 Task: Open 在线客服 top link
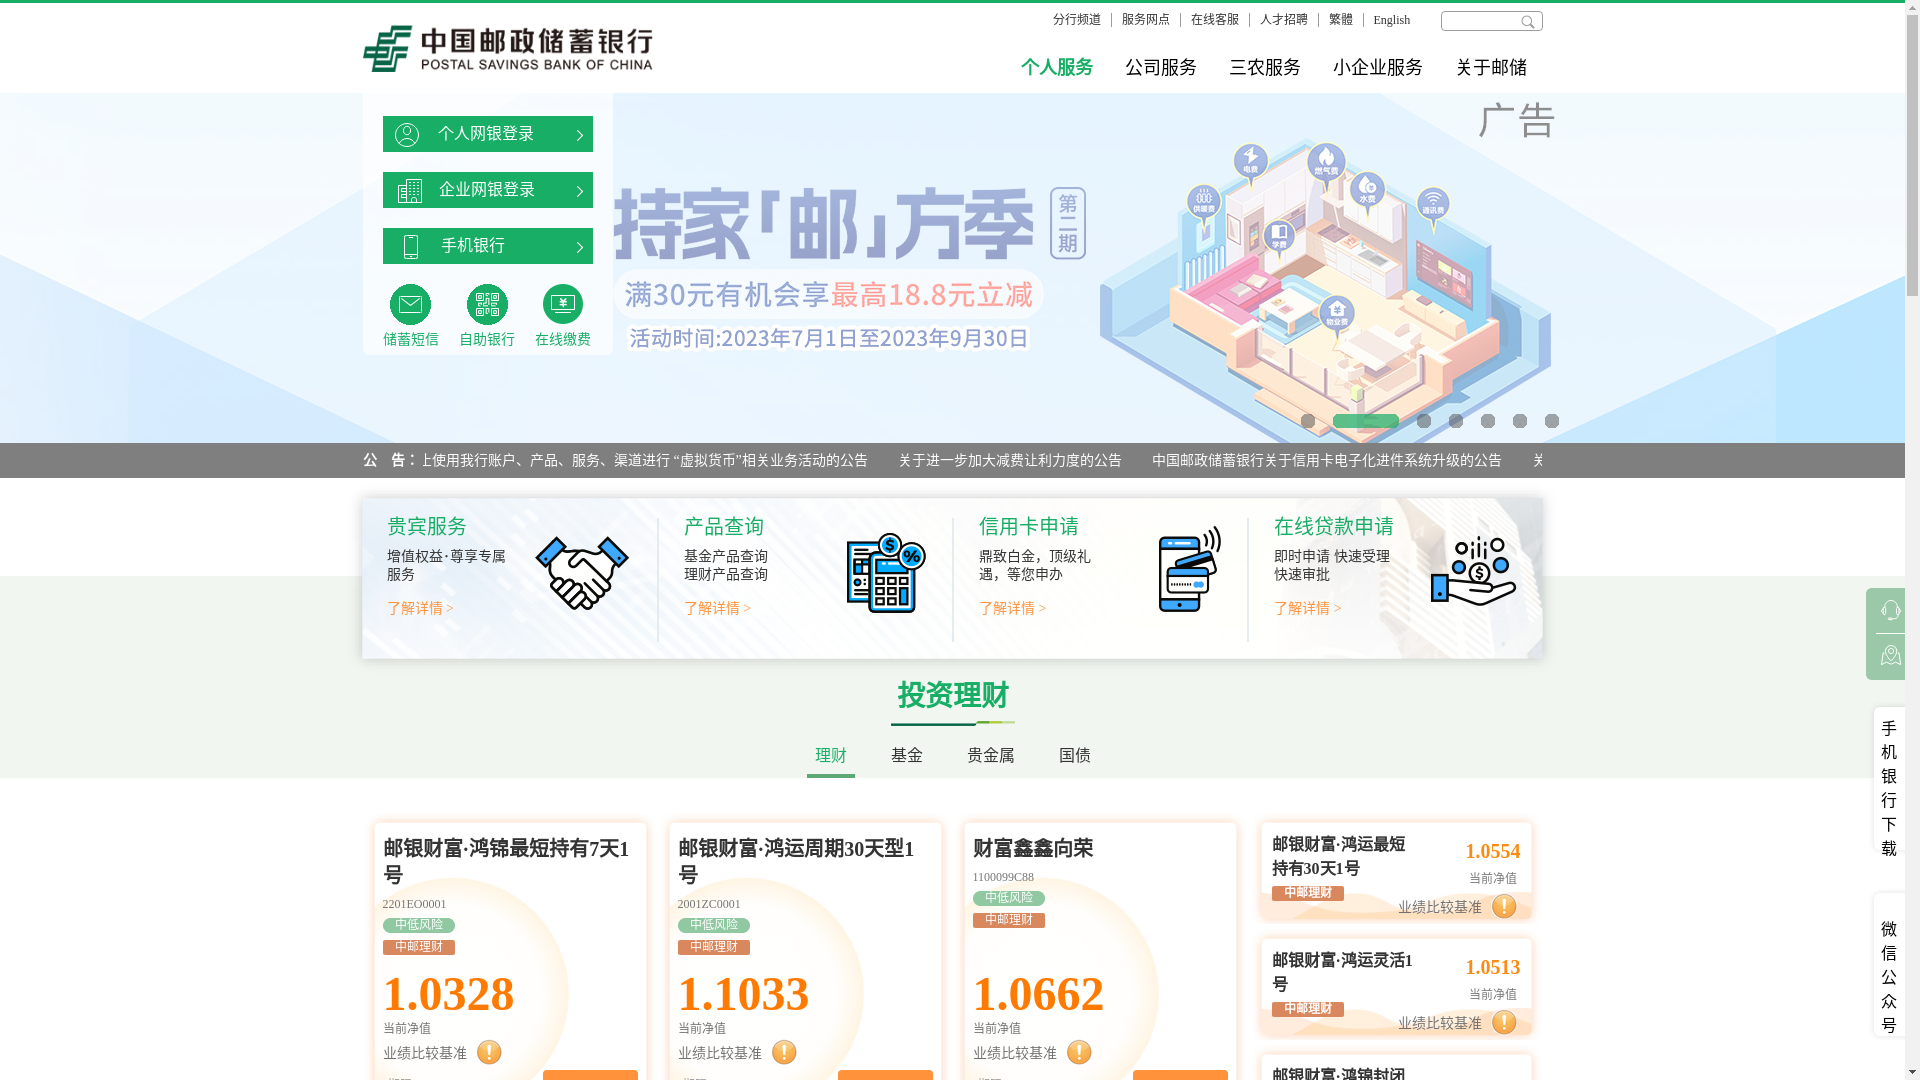(1215, 20)
